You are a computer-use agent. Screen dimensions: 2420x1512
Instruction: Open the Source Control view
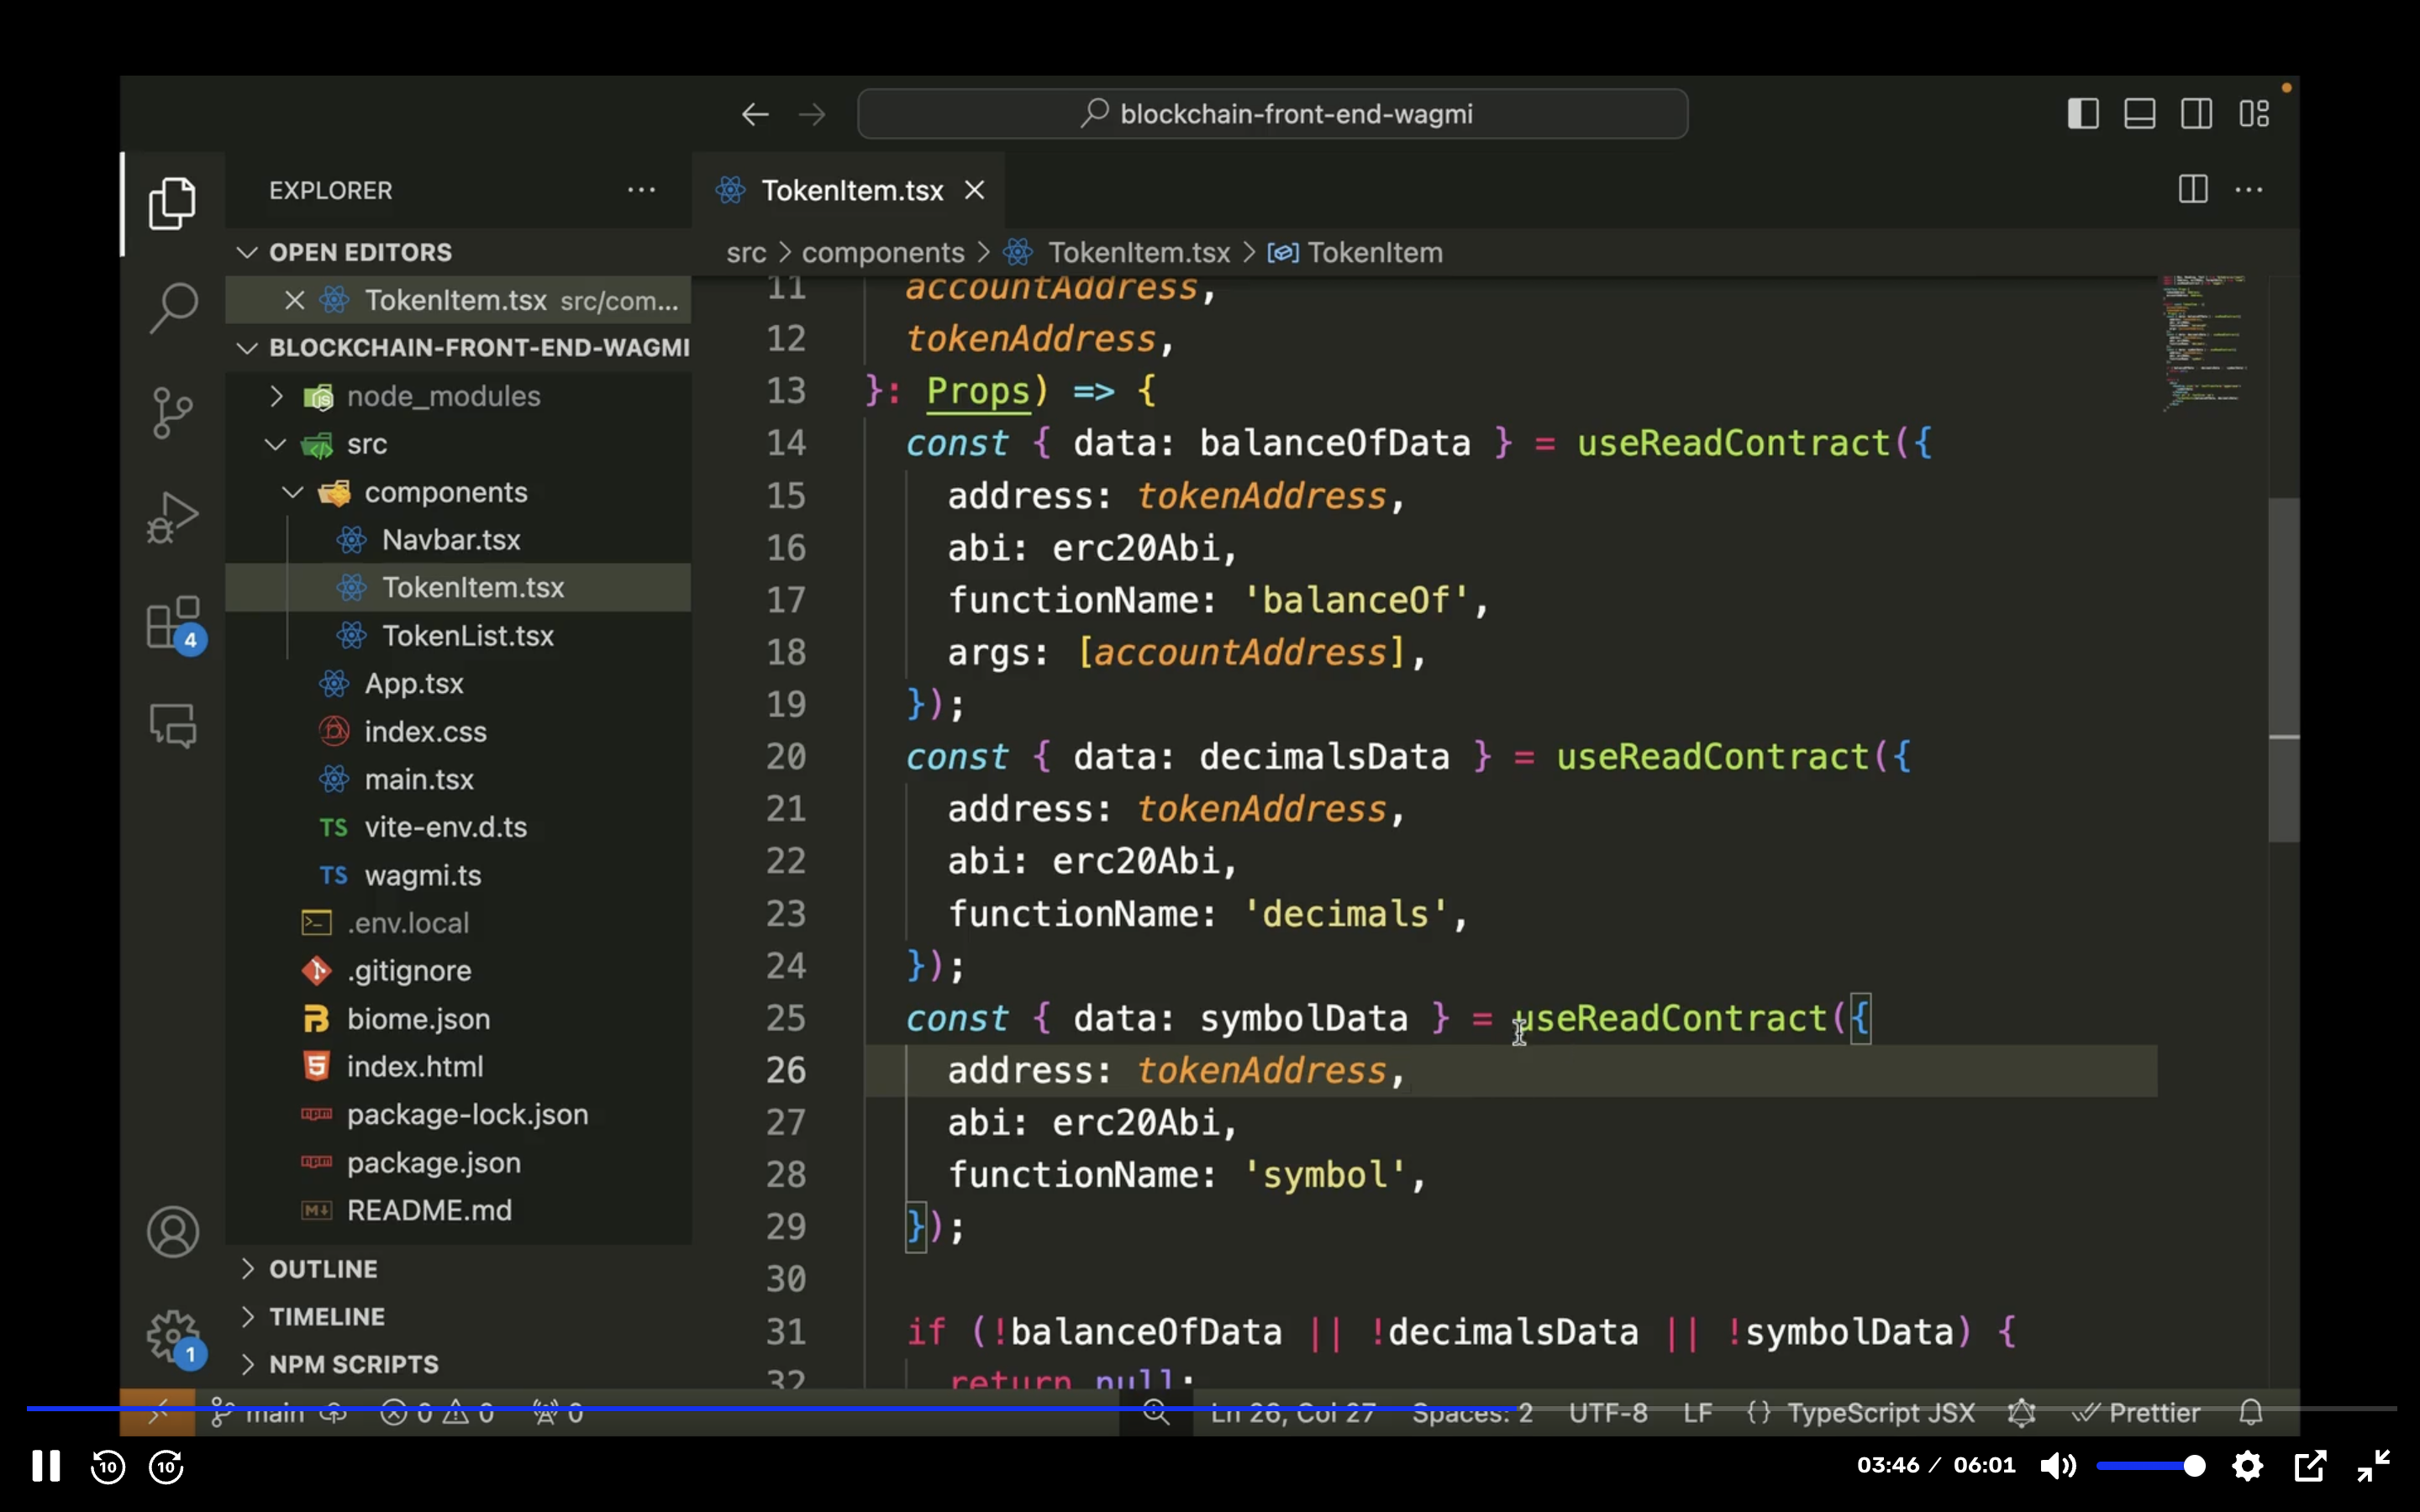pos(172,412)
